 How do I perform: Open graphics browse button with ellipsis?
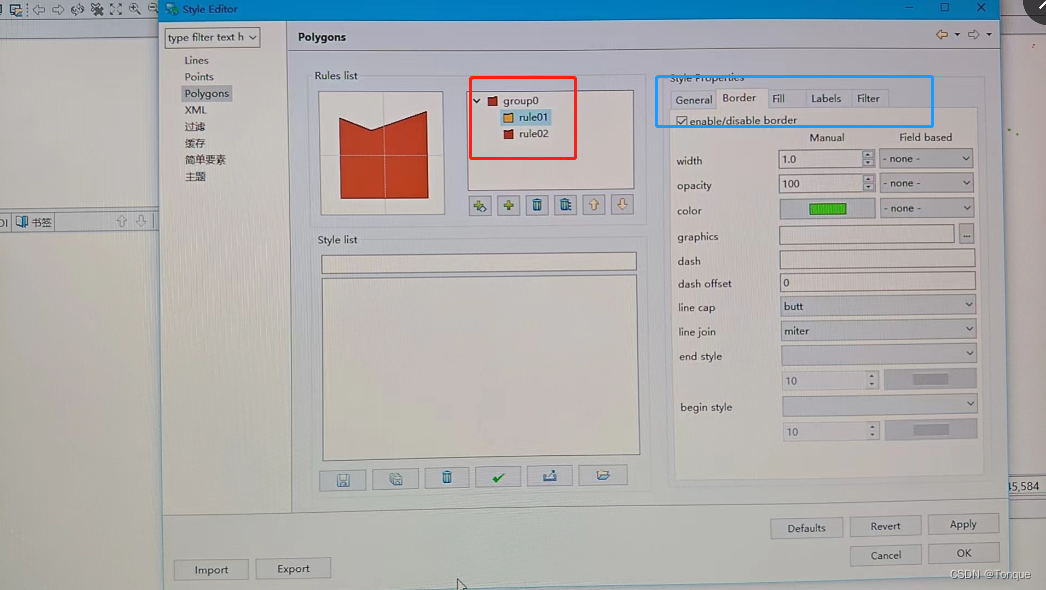(966, 234)
